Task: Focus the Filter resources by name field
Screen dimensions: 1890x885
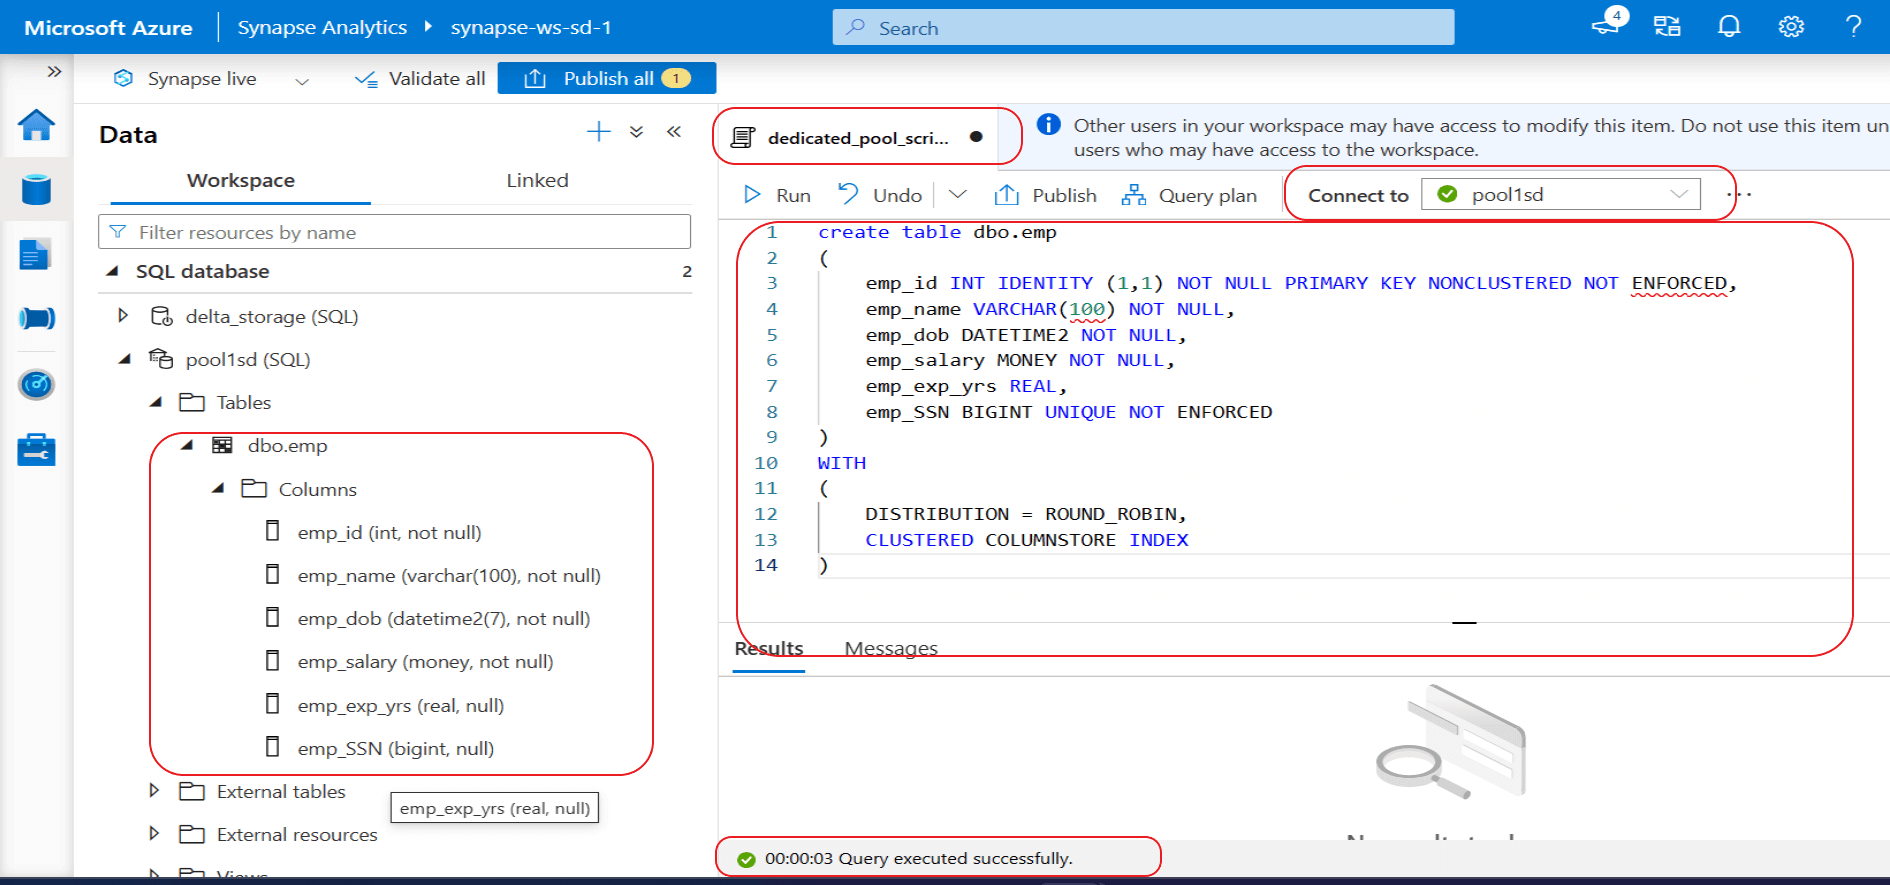Action: point(394,232)
